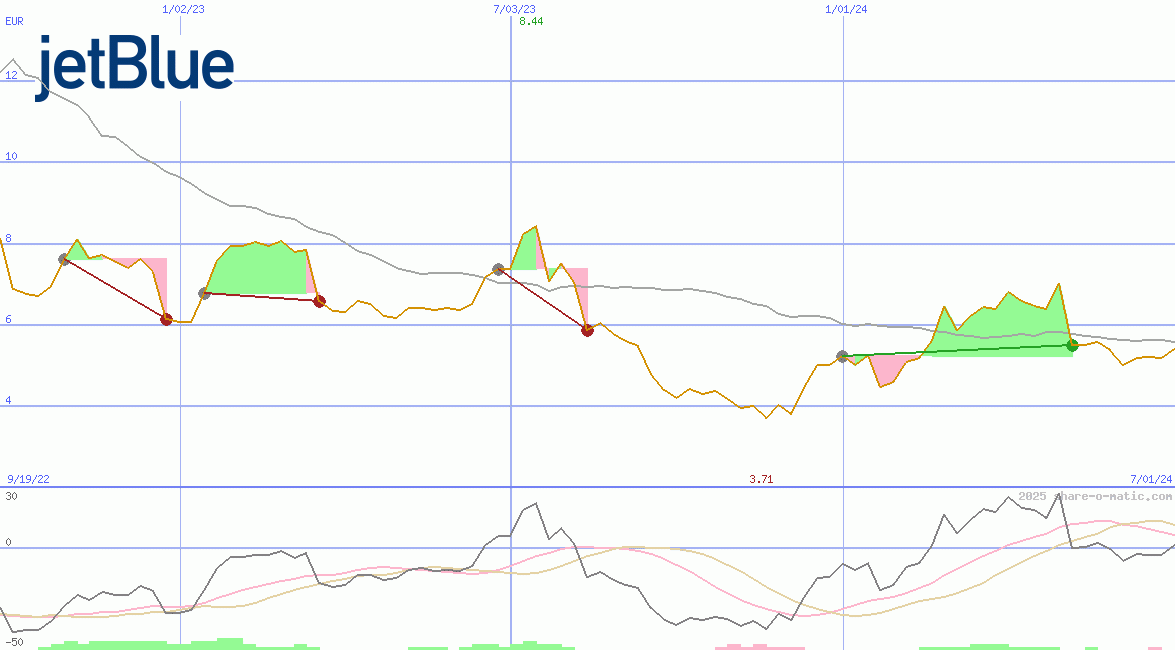
Task: Click the EUR currency label
Action: [x=14, y=21]
